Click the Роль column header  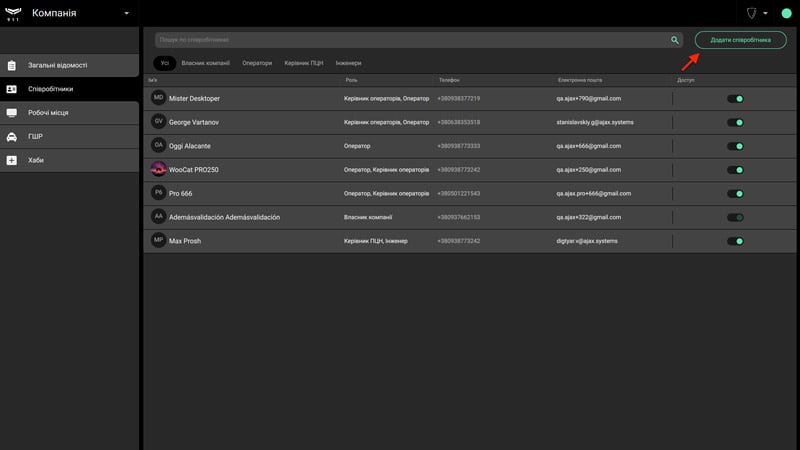[352, 80]
